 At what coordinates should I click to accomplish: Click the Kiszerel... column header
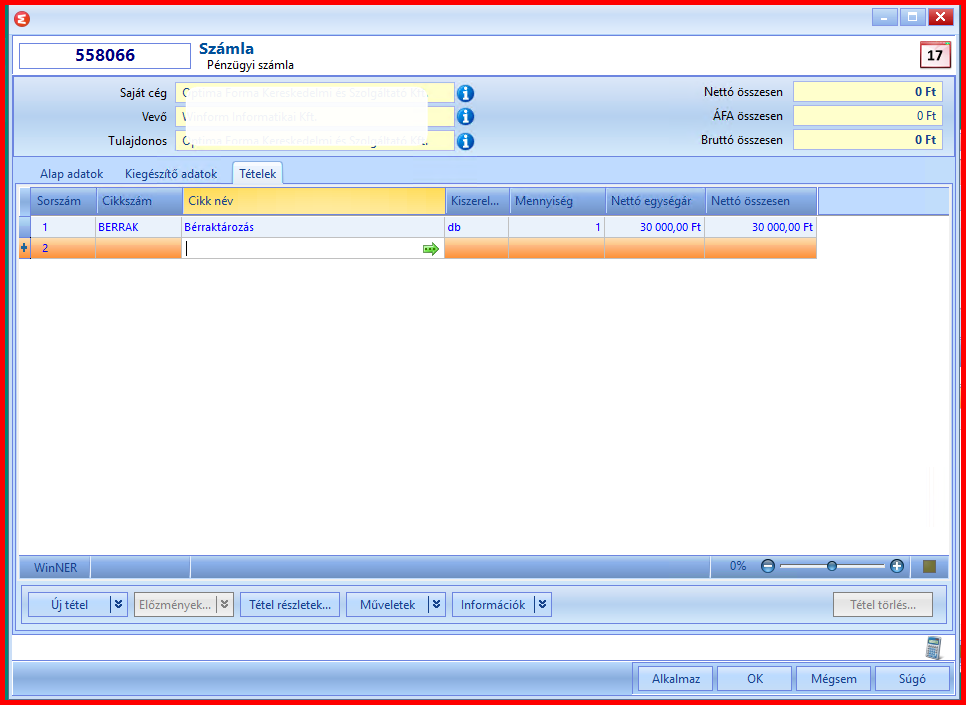coord(477,201)
